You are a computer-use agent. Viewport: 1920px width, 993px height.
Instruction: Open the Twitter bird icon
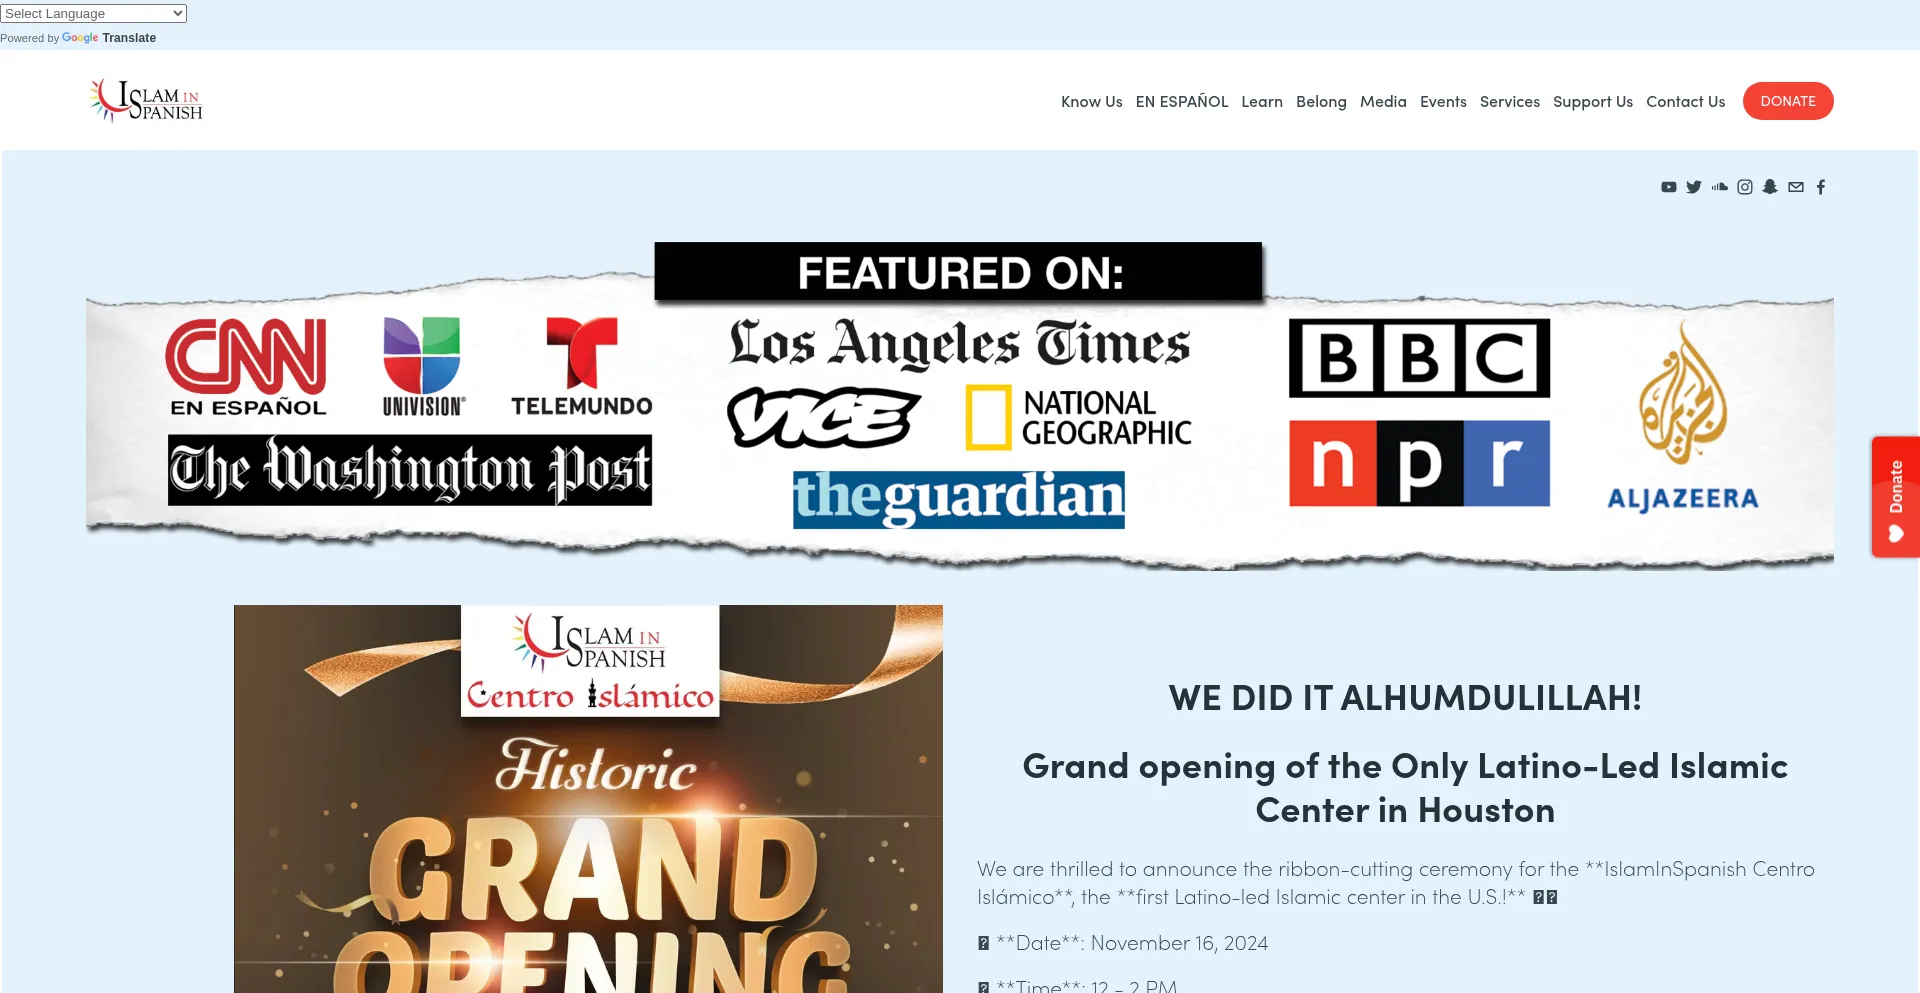tap(1694, 187)
